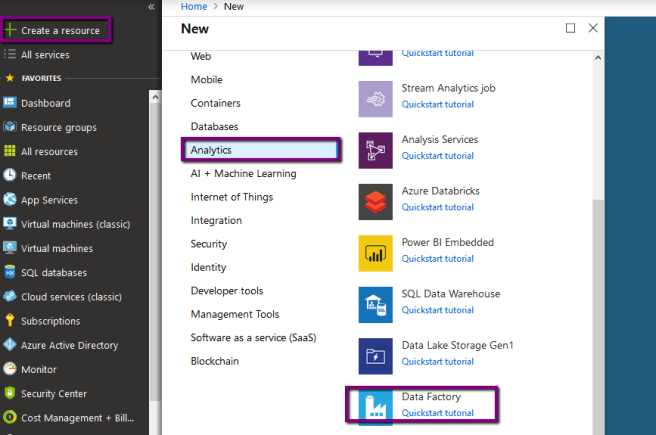Select the Analysis Services icon
Image resolution: width=656 pixels, height=435 pixels.
375,150
